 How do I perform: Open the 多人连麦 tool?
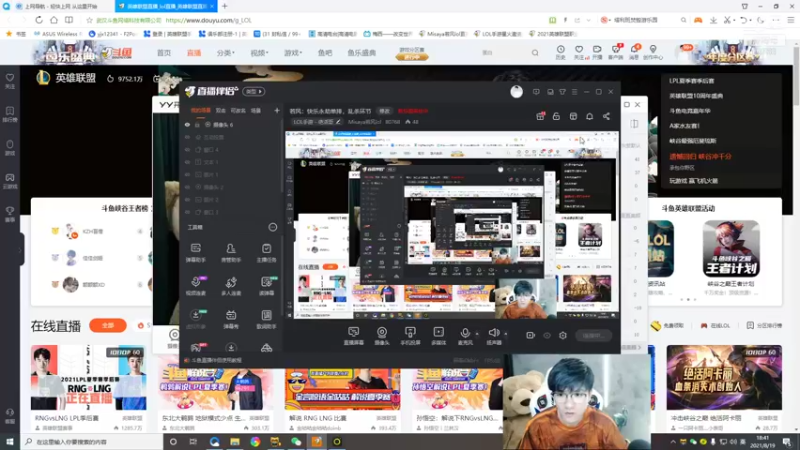(231, 286)
